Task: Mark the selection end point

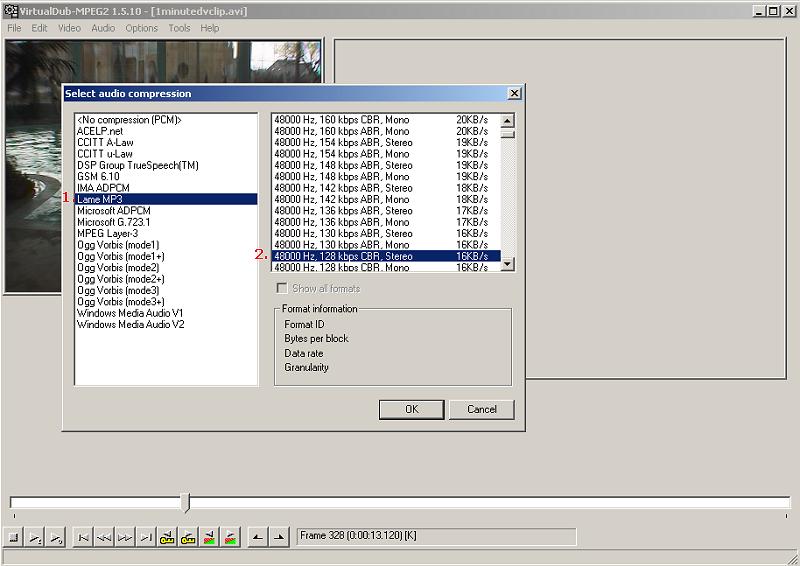Action: point(279,537)
